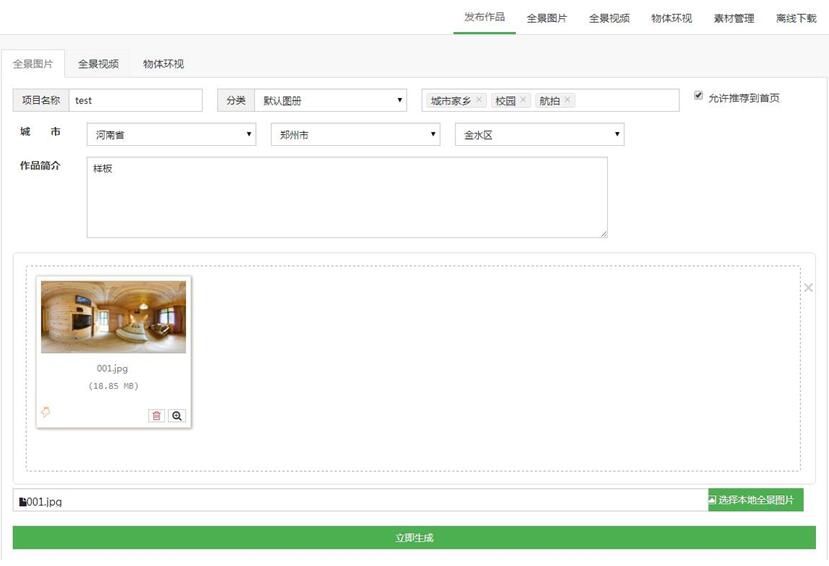Remove the 城市家乡 tag
829x566 pixels.
479,100
